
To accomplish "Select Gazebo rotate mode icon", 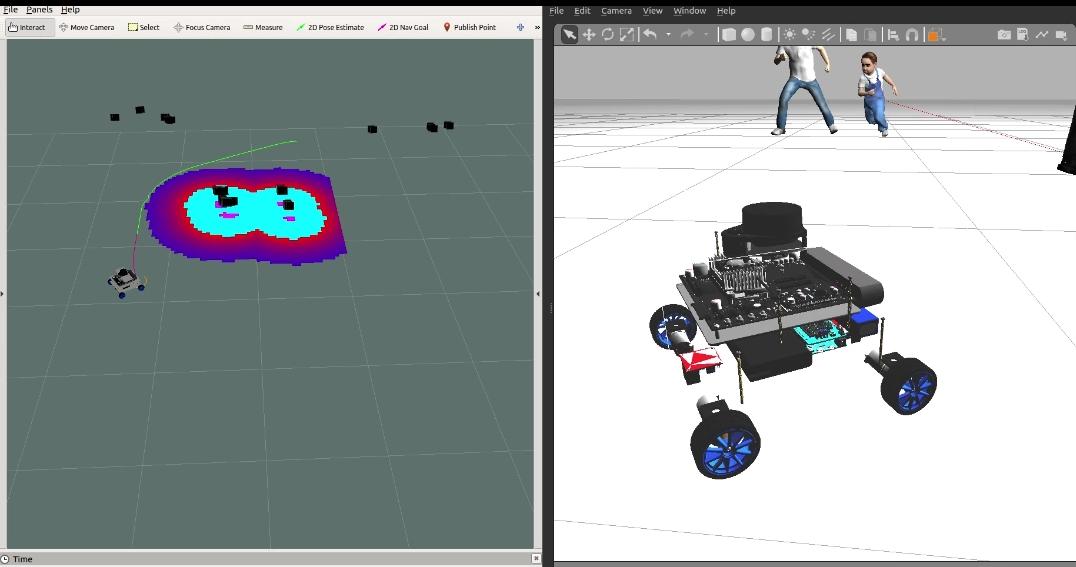I will point(608,34).
